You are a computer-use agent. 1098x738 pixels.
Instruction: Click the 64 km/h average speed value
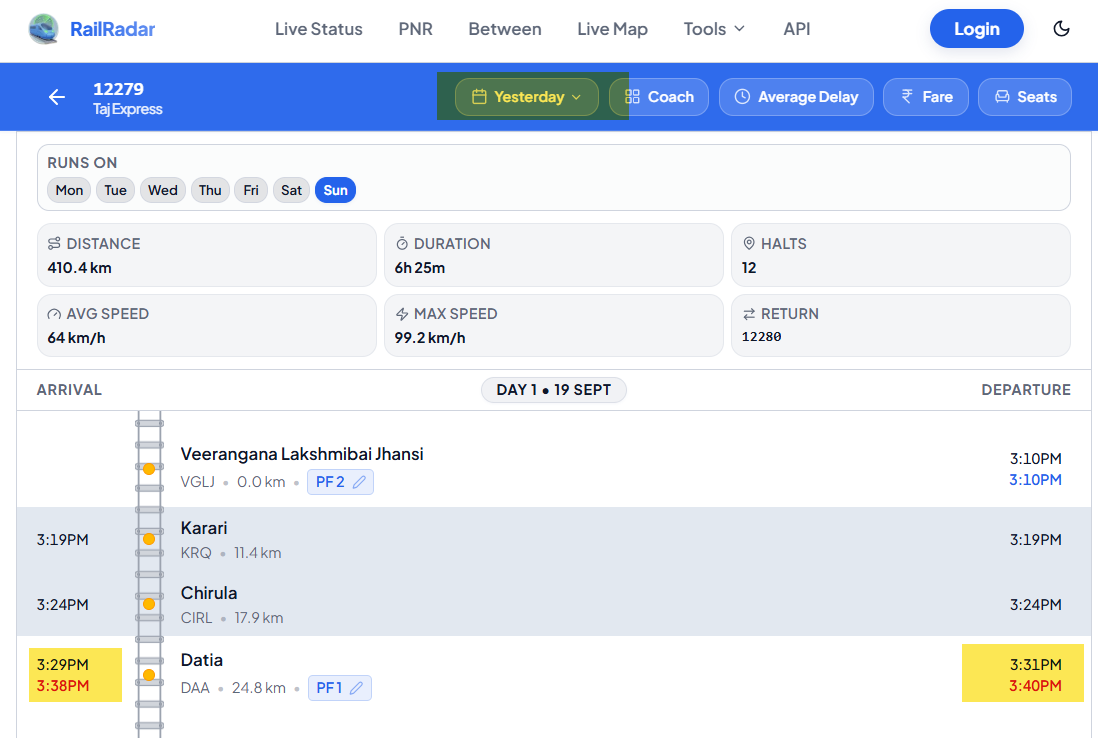point(76,337)
